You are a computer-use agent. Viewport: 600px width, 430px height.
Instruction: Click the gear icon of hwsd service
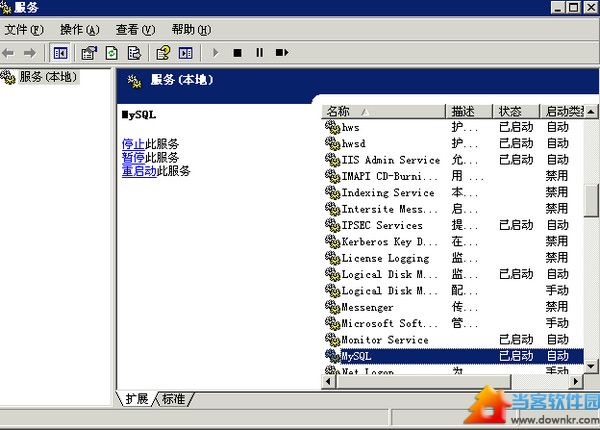[x=332, y=143]
